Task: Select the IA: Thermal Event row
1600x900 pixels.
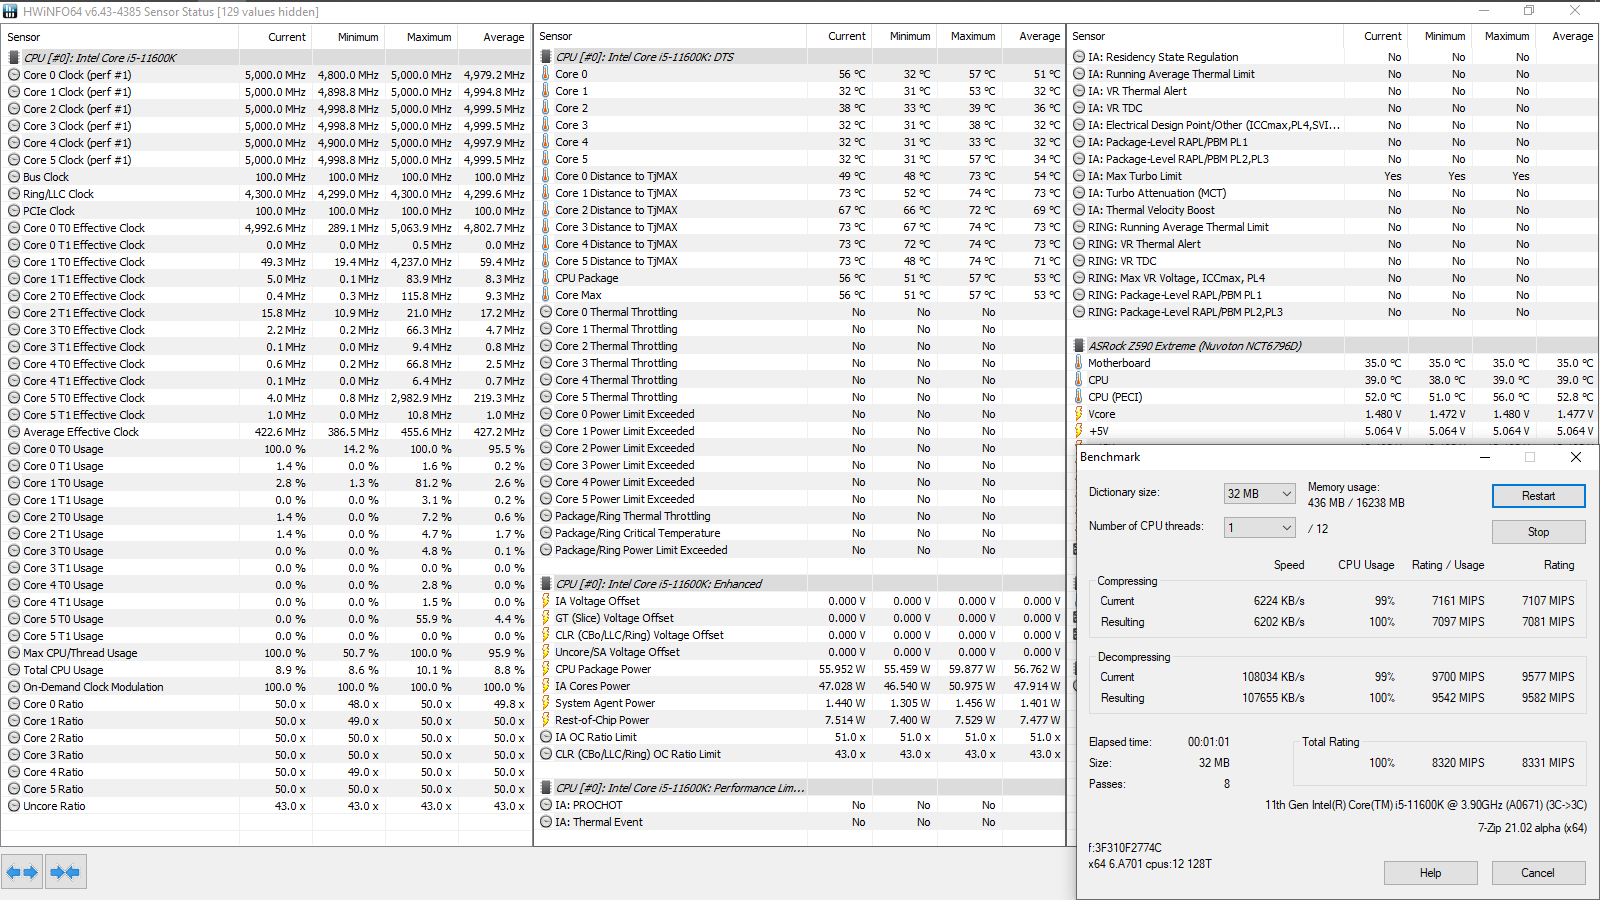Action: pyautogui.click(x=801, y=822)
